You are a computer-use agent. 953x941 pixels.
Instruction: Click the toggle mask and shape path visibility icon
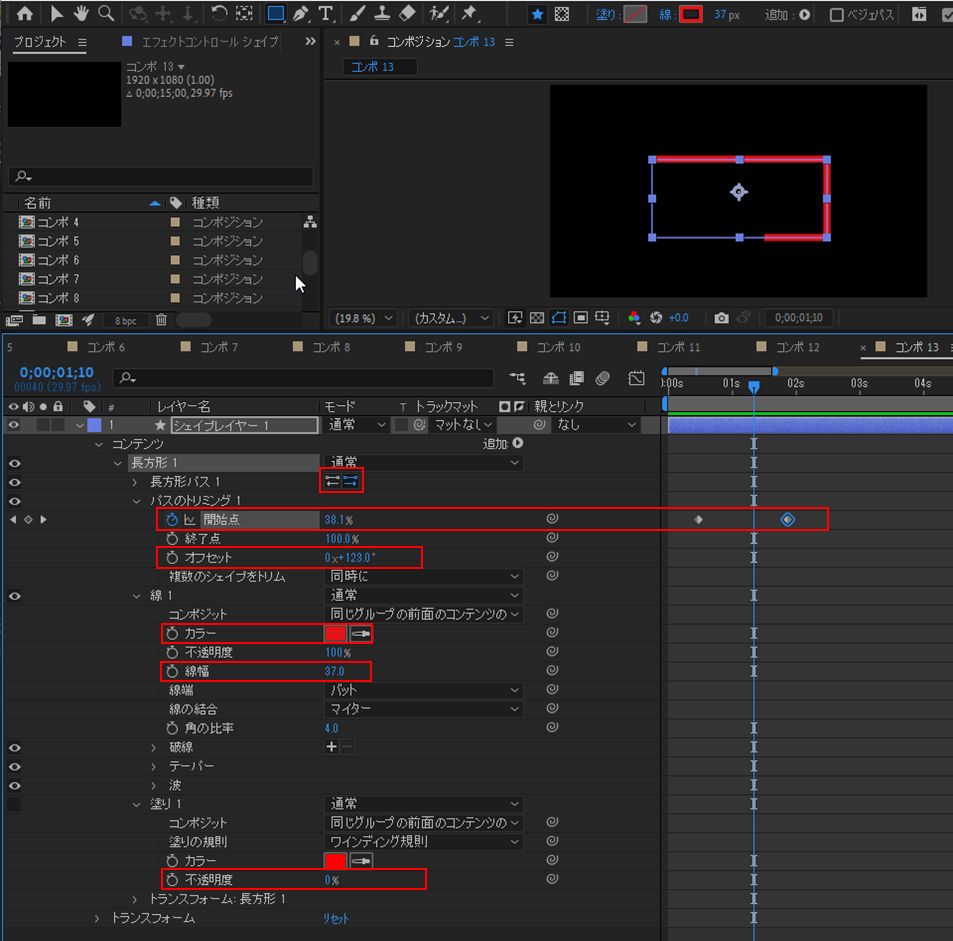559,318
